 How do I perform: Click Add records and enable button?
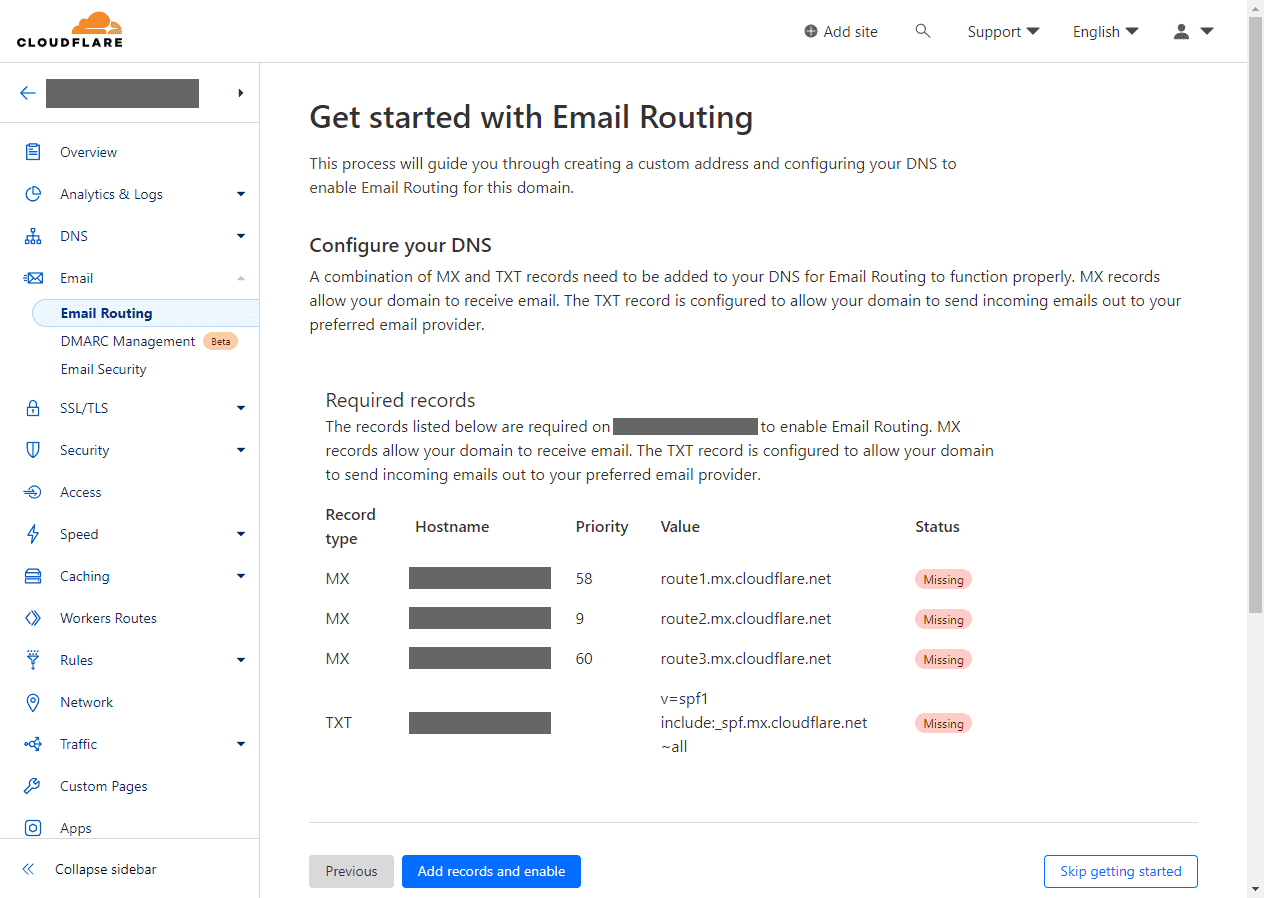tap(491, 871)
